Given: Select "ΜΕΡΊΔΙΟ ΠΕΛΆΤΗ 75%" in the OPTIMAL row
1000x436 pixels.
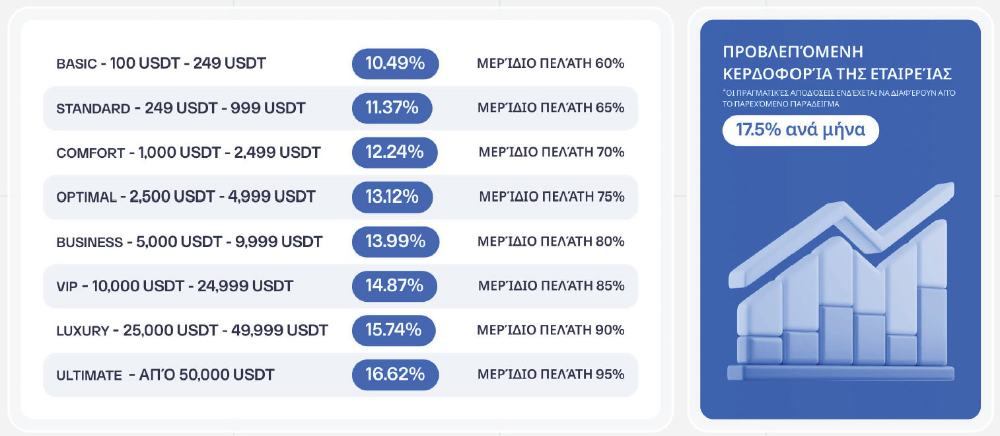Looking at the screenshot, I should pyautogui.click(x=552, y=197).
